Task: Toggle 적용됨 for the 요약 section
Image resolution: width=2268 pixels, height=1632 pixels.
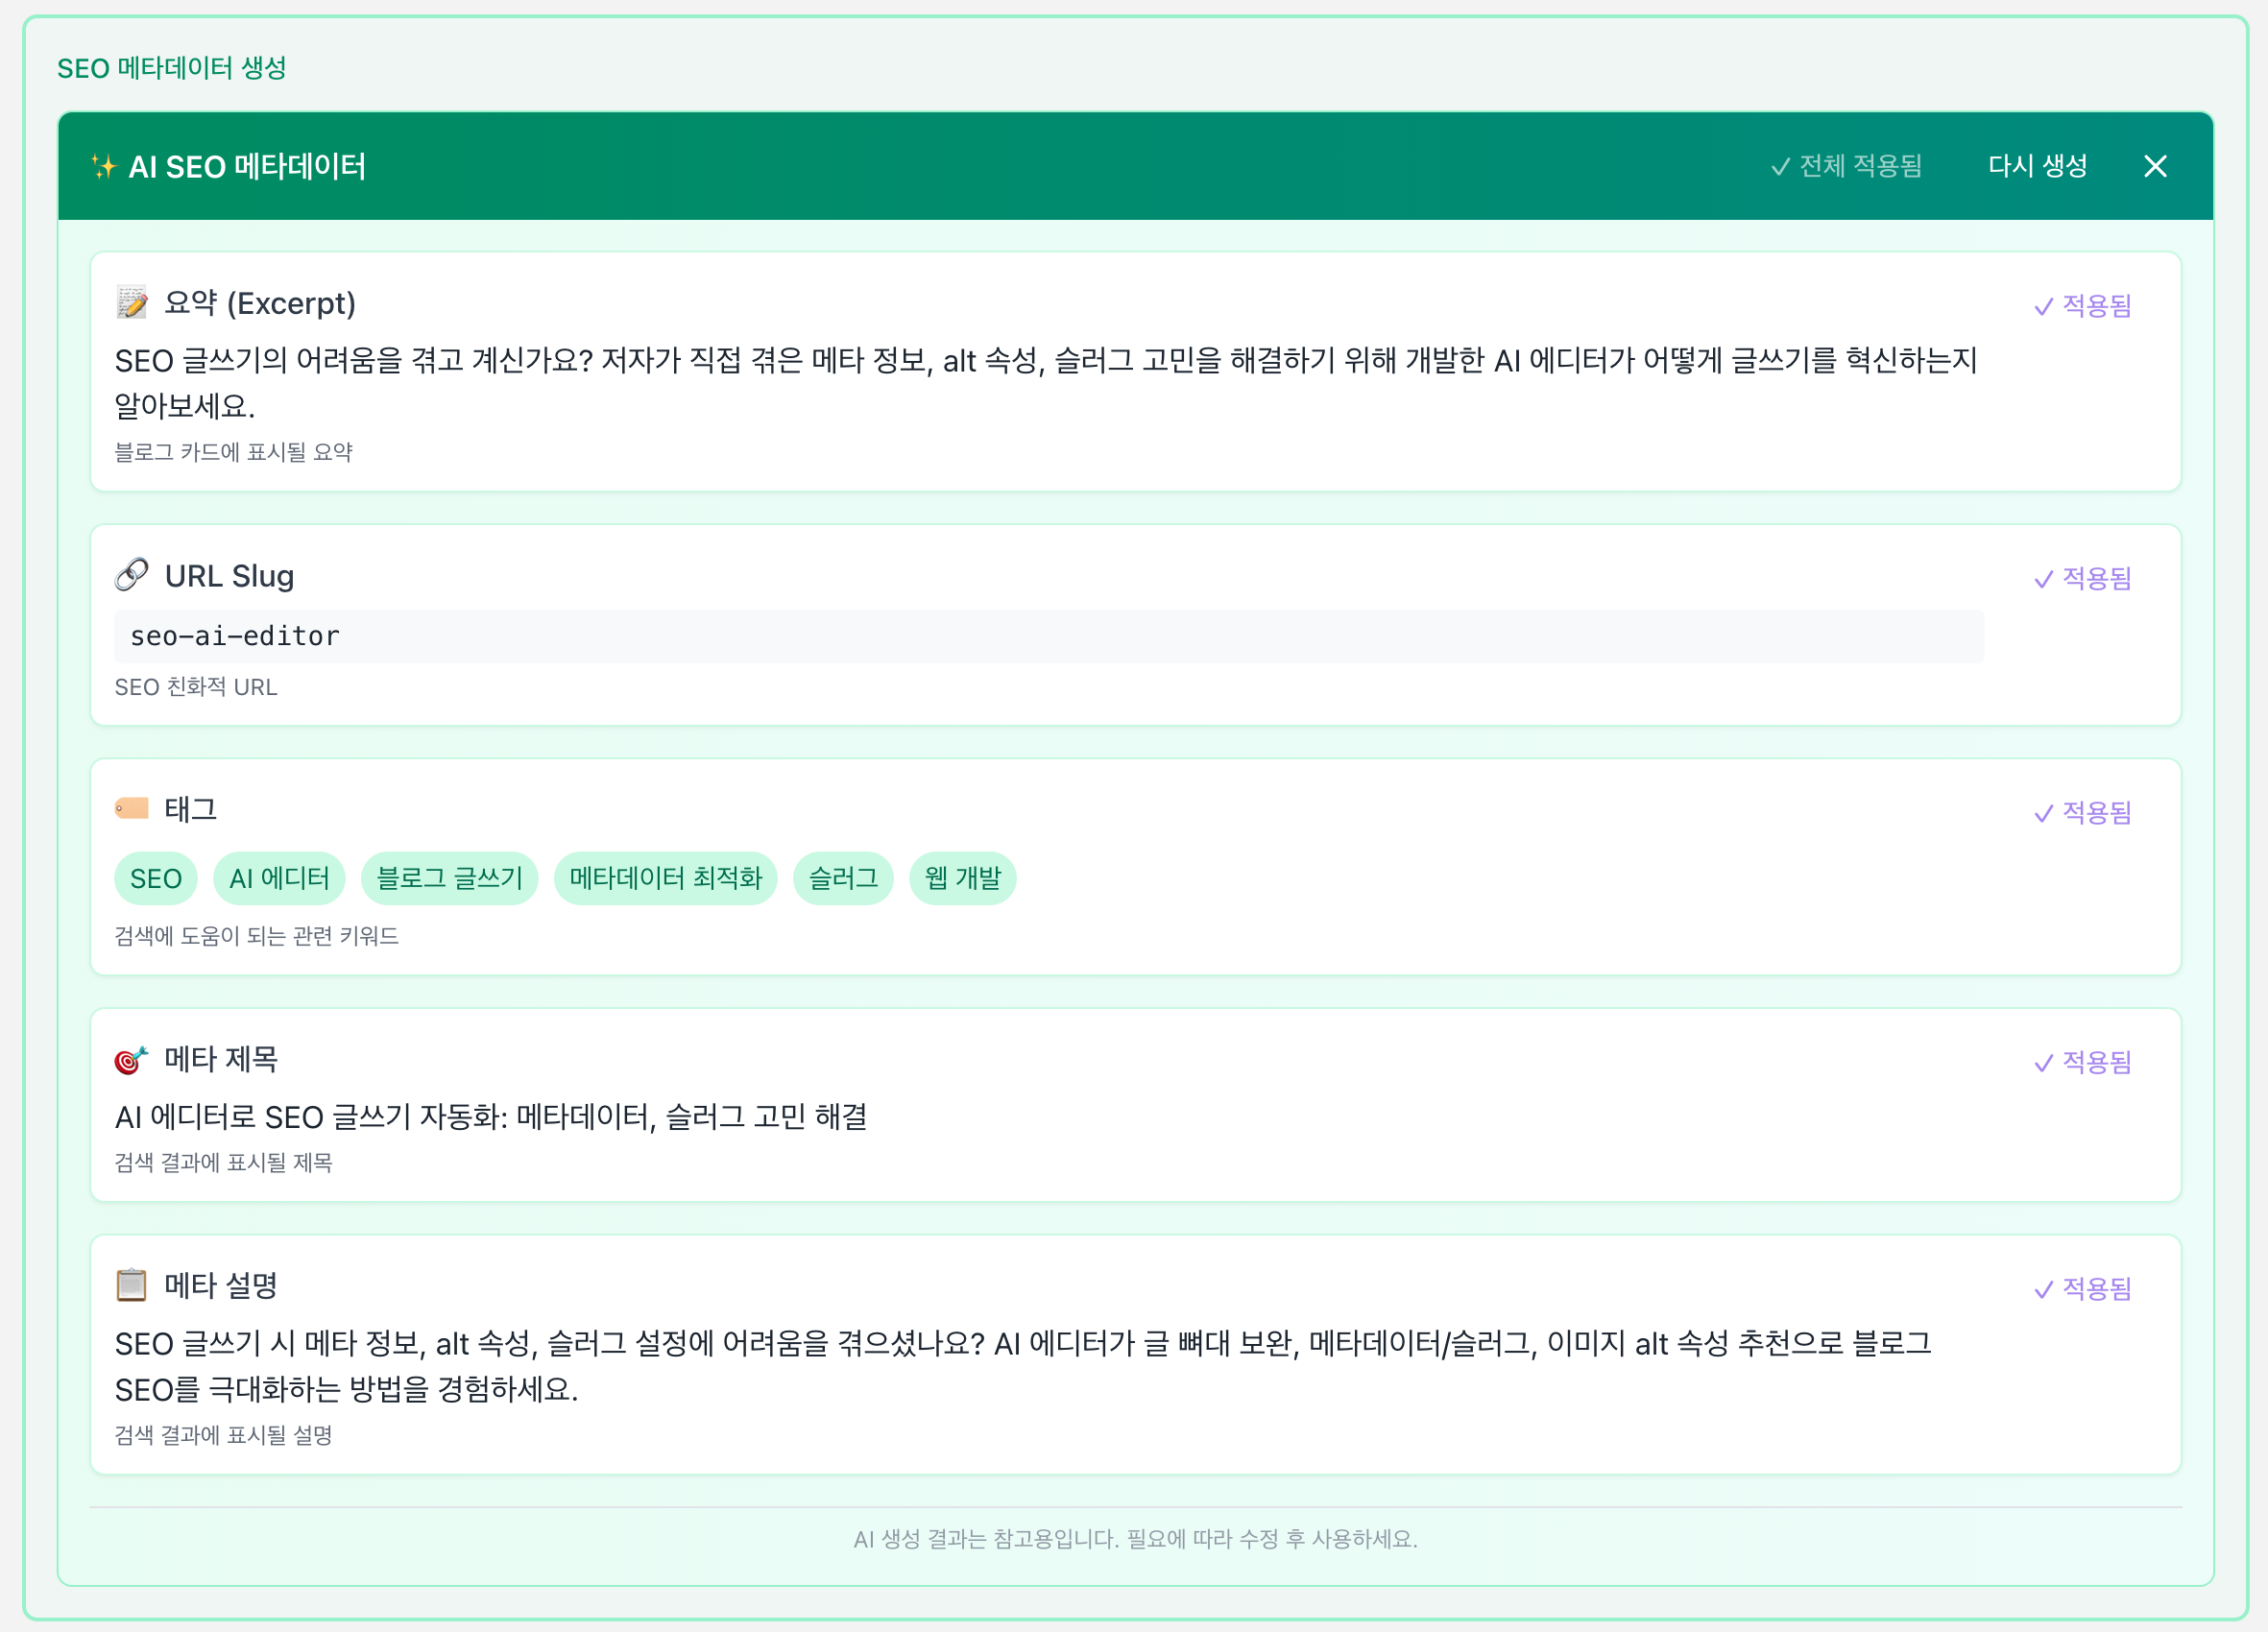Action: [x=2083, y=304]
